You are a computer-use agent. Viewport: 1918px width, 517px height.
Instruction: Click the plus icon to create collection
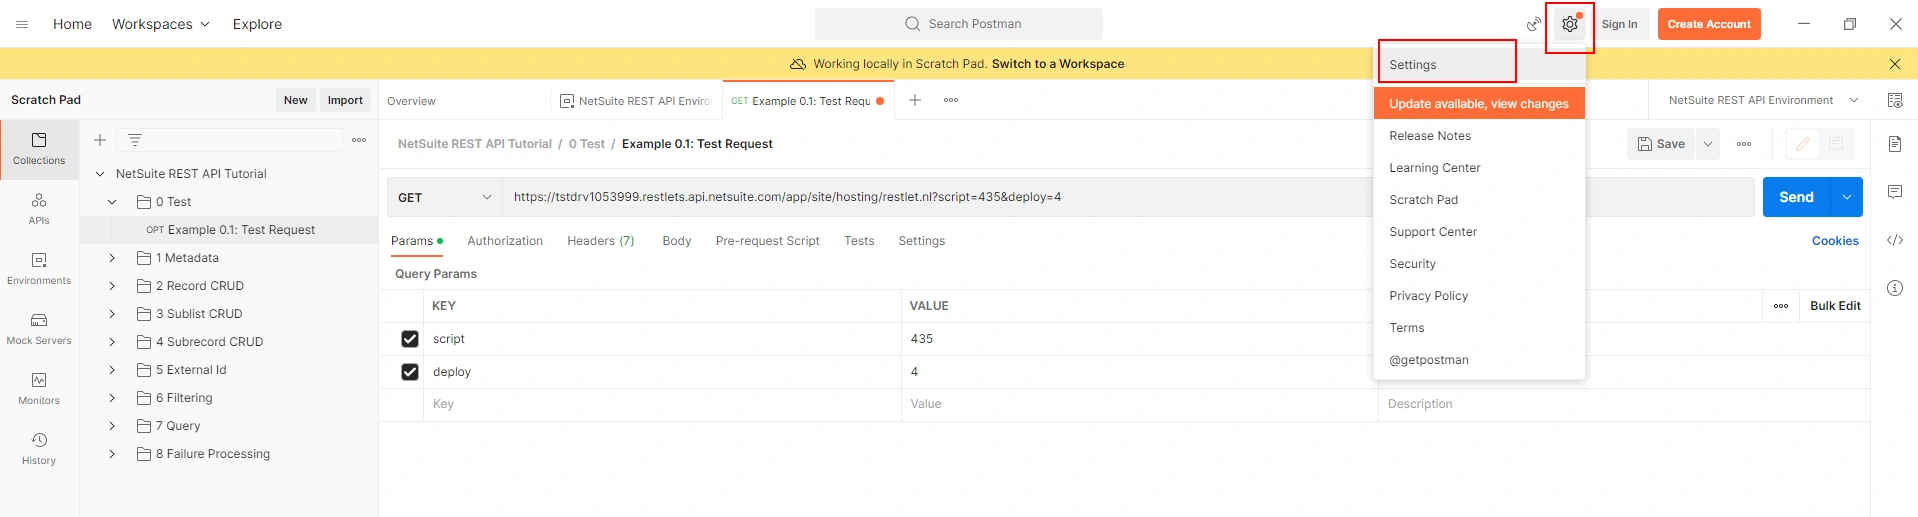pos(100,140)
